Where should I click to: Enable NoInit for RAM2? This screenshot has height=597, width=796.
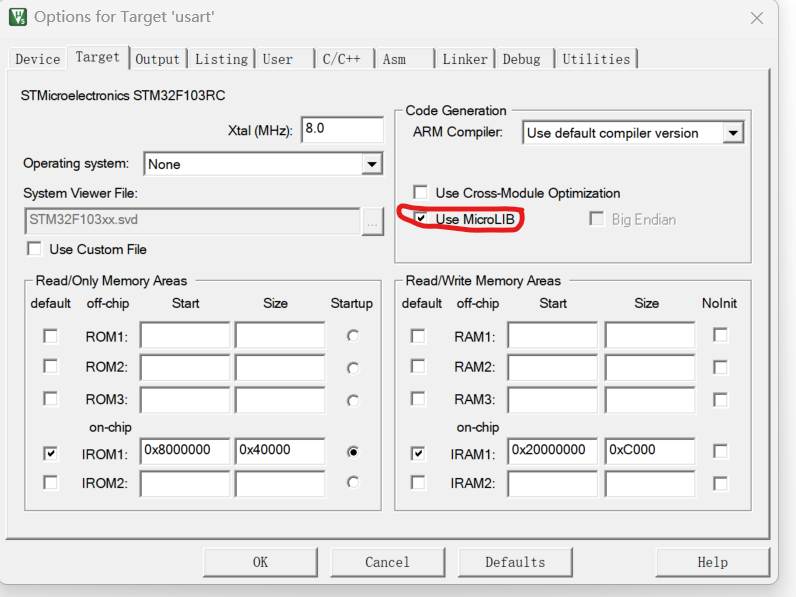click(x=720, y=368)
